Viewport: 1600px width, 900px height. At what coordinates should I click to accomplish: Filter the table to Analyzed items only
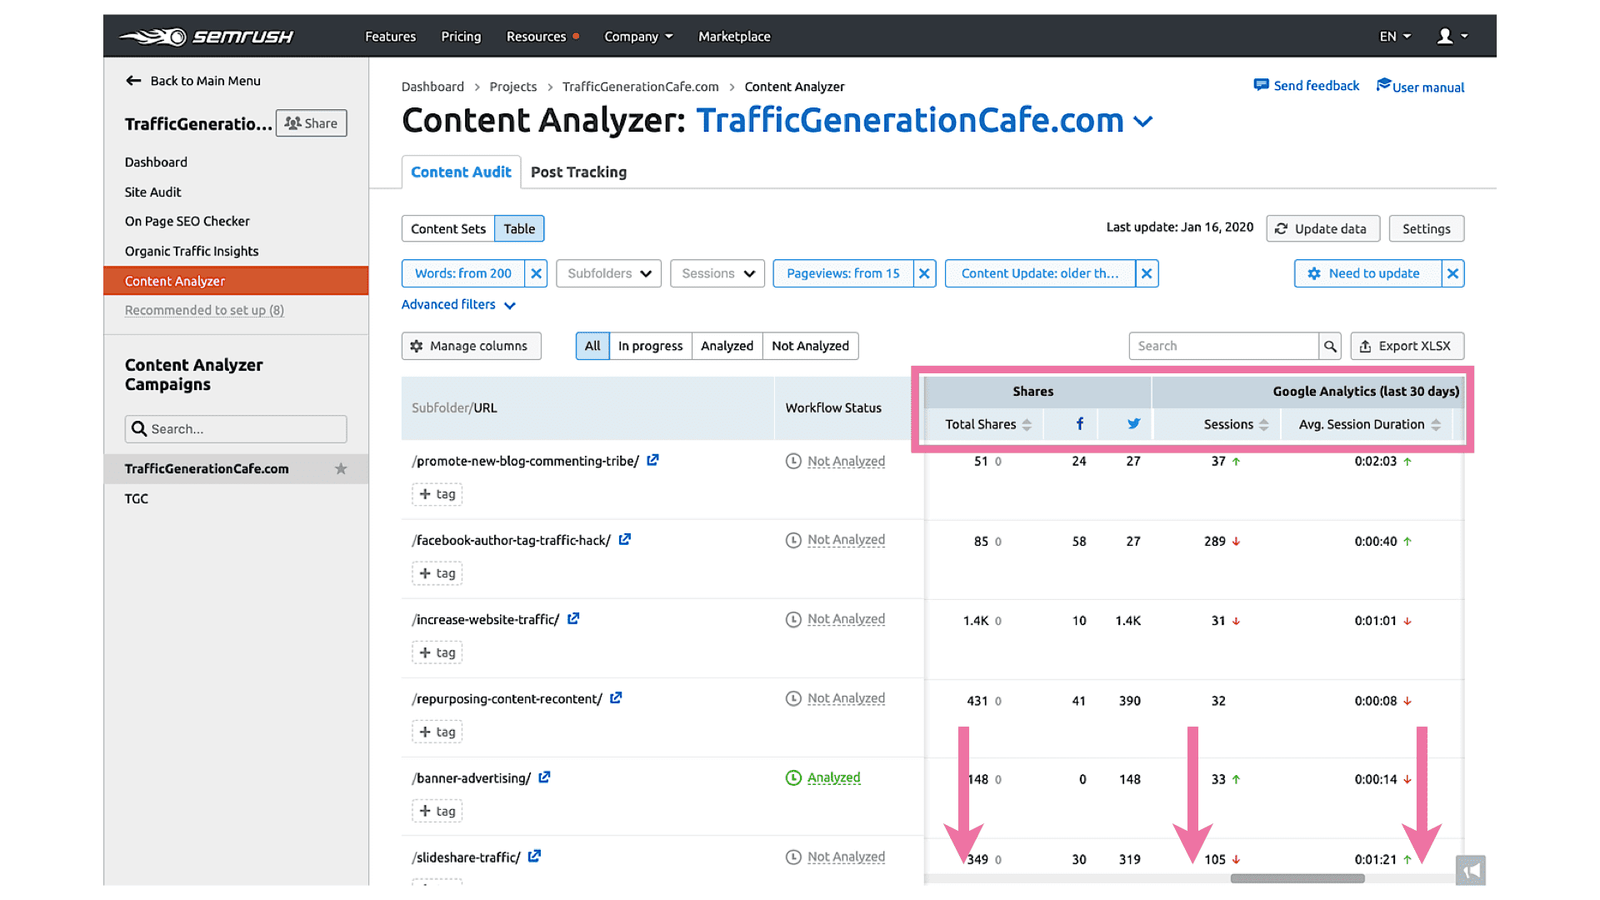pyautogui.click(x=727, y=345)
